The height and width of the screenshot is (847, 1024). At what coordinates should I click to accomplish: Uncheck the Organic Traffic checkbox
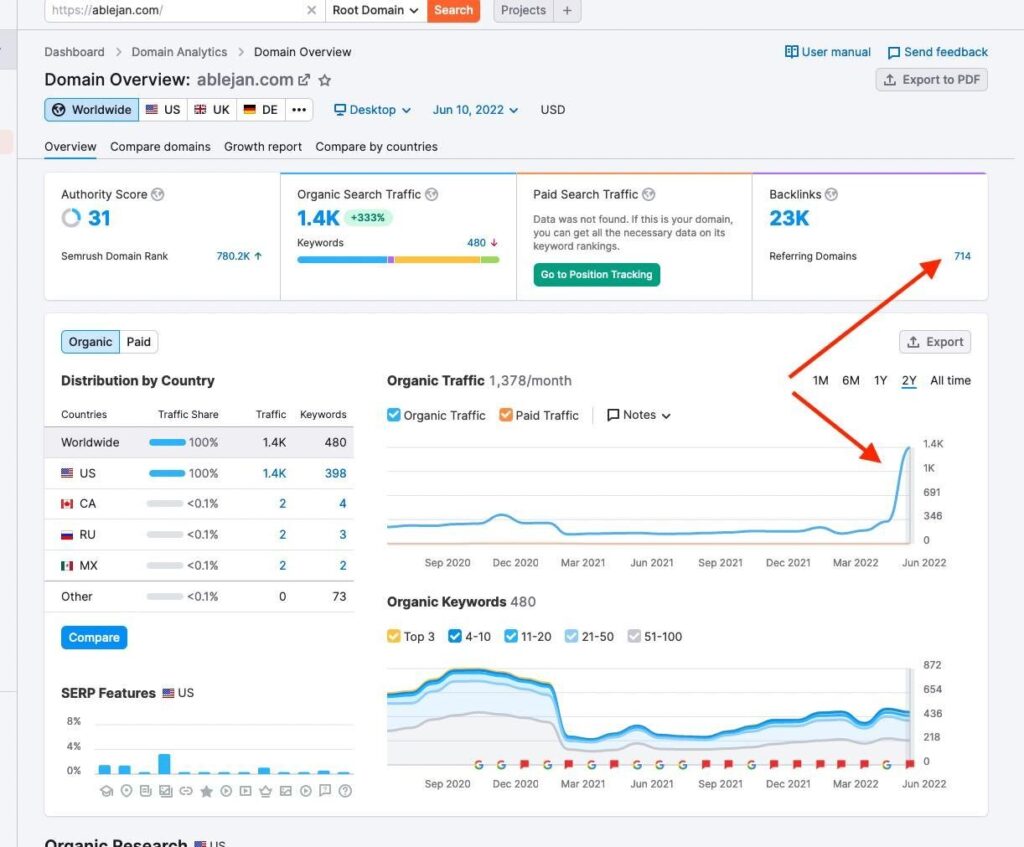393,415
